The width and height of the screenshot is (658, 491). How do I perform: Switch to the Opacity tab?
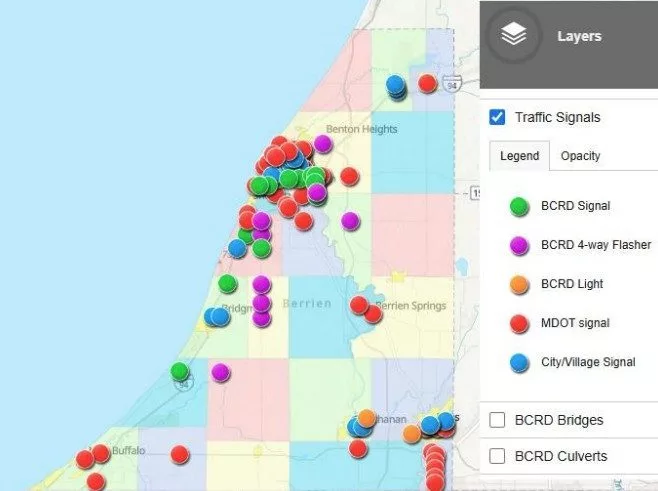point(580,156)
